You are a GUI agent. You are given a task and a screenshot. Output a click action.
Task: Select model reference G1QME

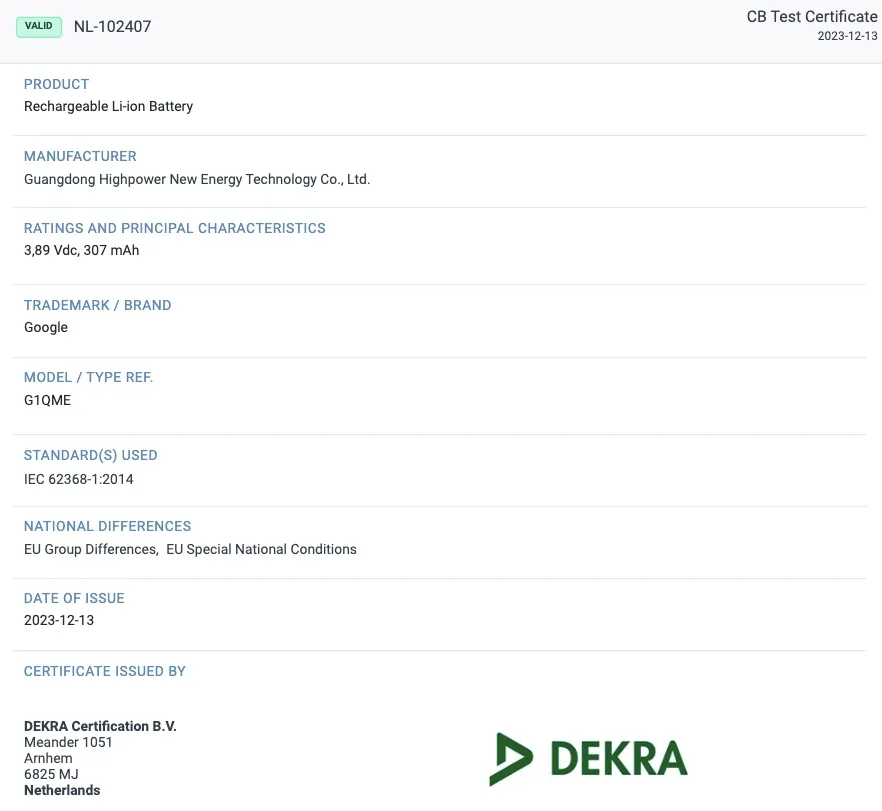[x=47, y=400]
